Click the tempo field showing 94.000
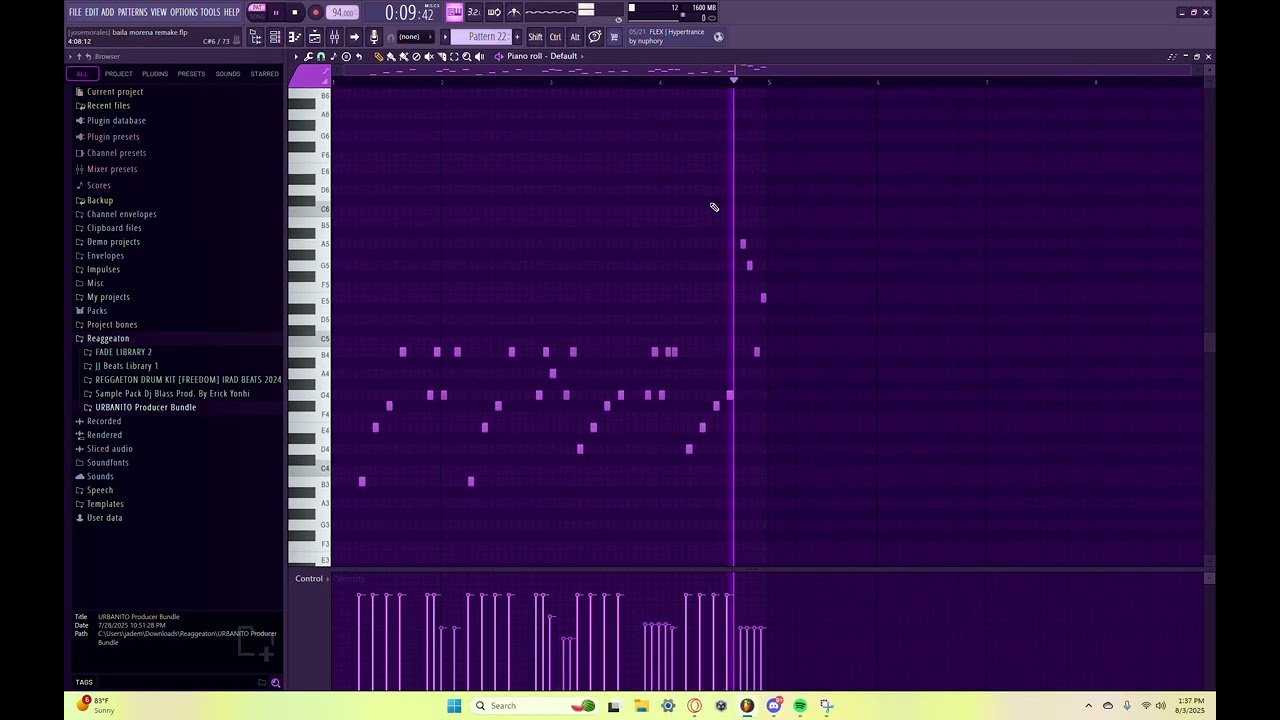The height and width of the screenshot is (720, 1280). 343,13
